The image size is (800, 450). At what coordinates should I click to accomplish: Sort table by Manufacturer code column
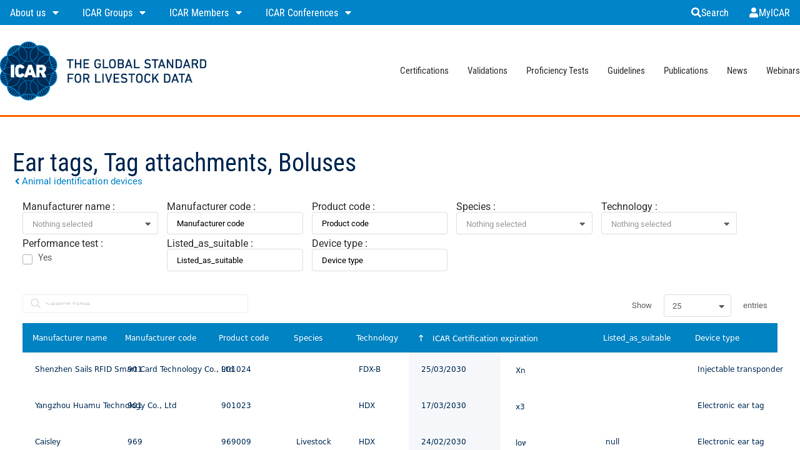(160, 338)
